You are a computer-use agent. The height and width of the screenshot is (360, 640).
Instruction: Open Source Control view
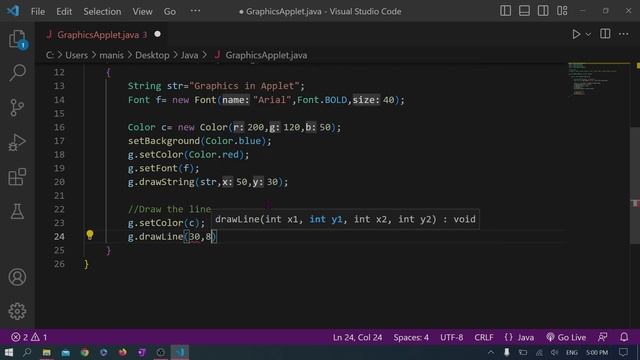[17, 108]
